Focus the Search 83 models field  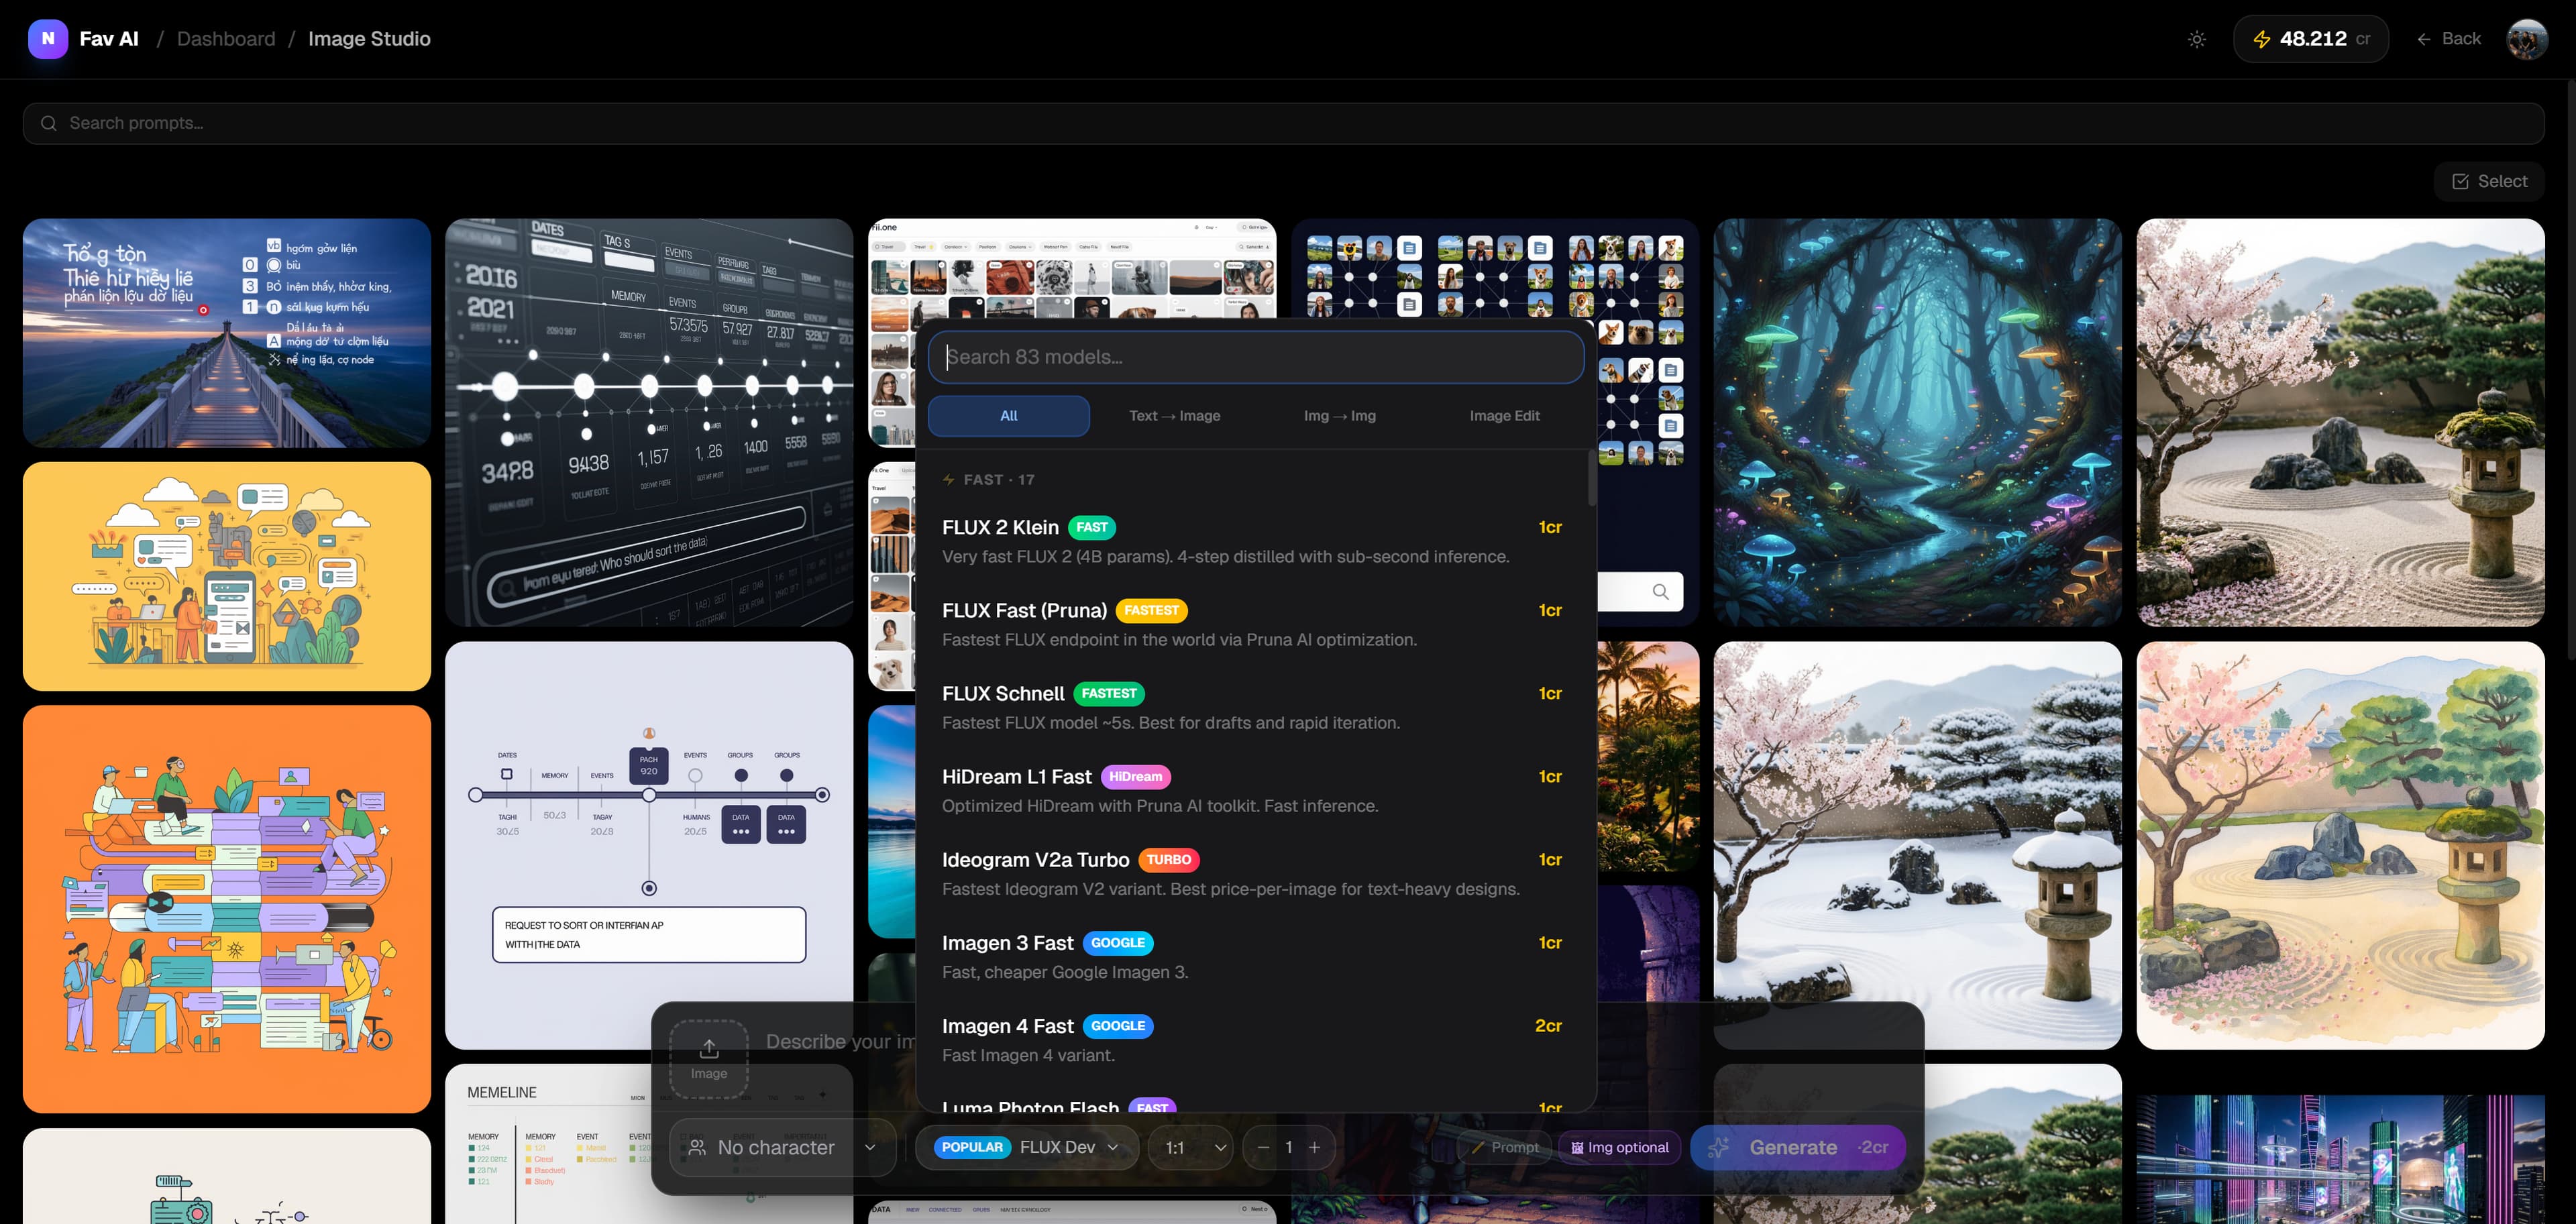pos(1255,357)
